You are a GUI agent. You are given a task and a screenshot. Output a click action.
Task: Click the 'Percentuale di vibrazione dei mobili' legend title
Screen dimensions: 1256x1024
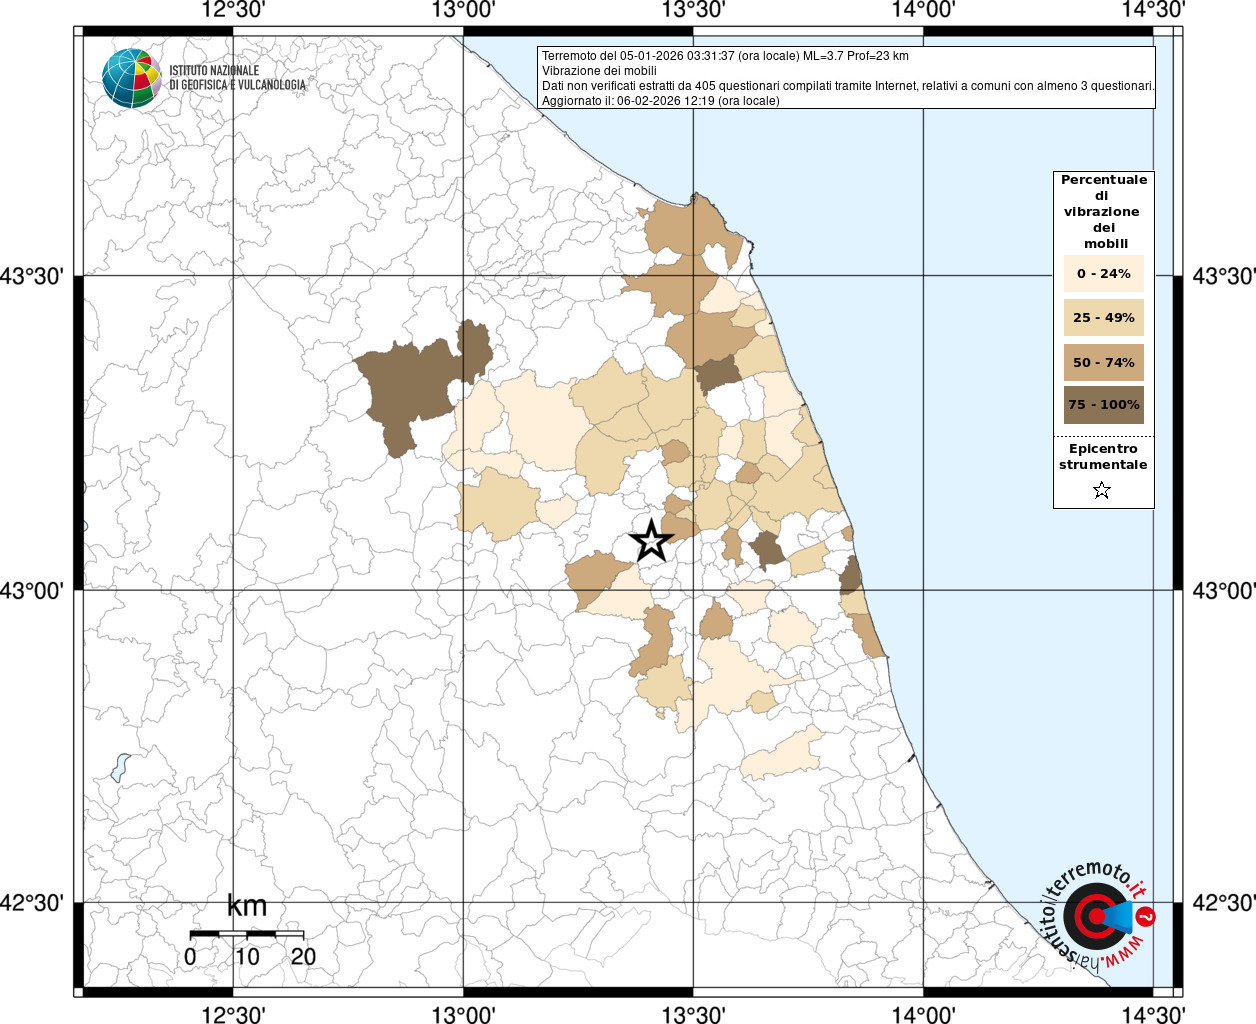(x=1104, y=212)
